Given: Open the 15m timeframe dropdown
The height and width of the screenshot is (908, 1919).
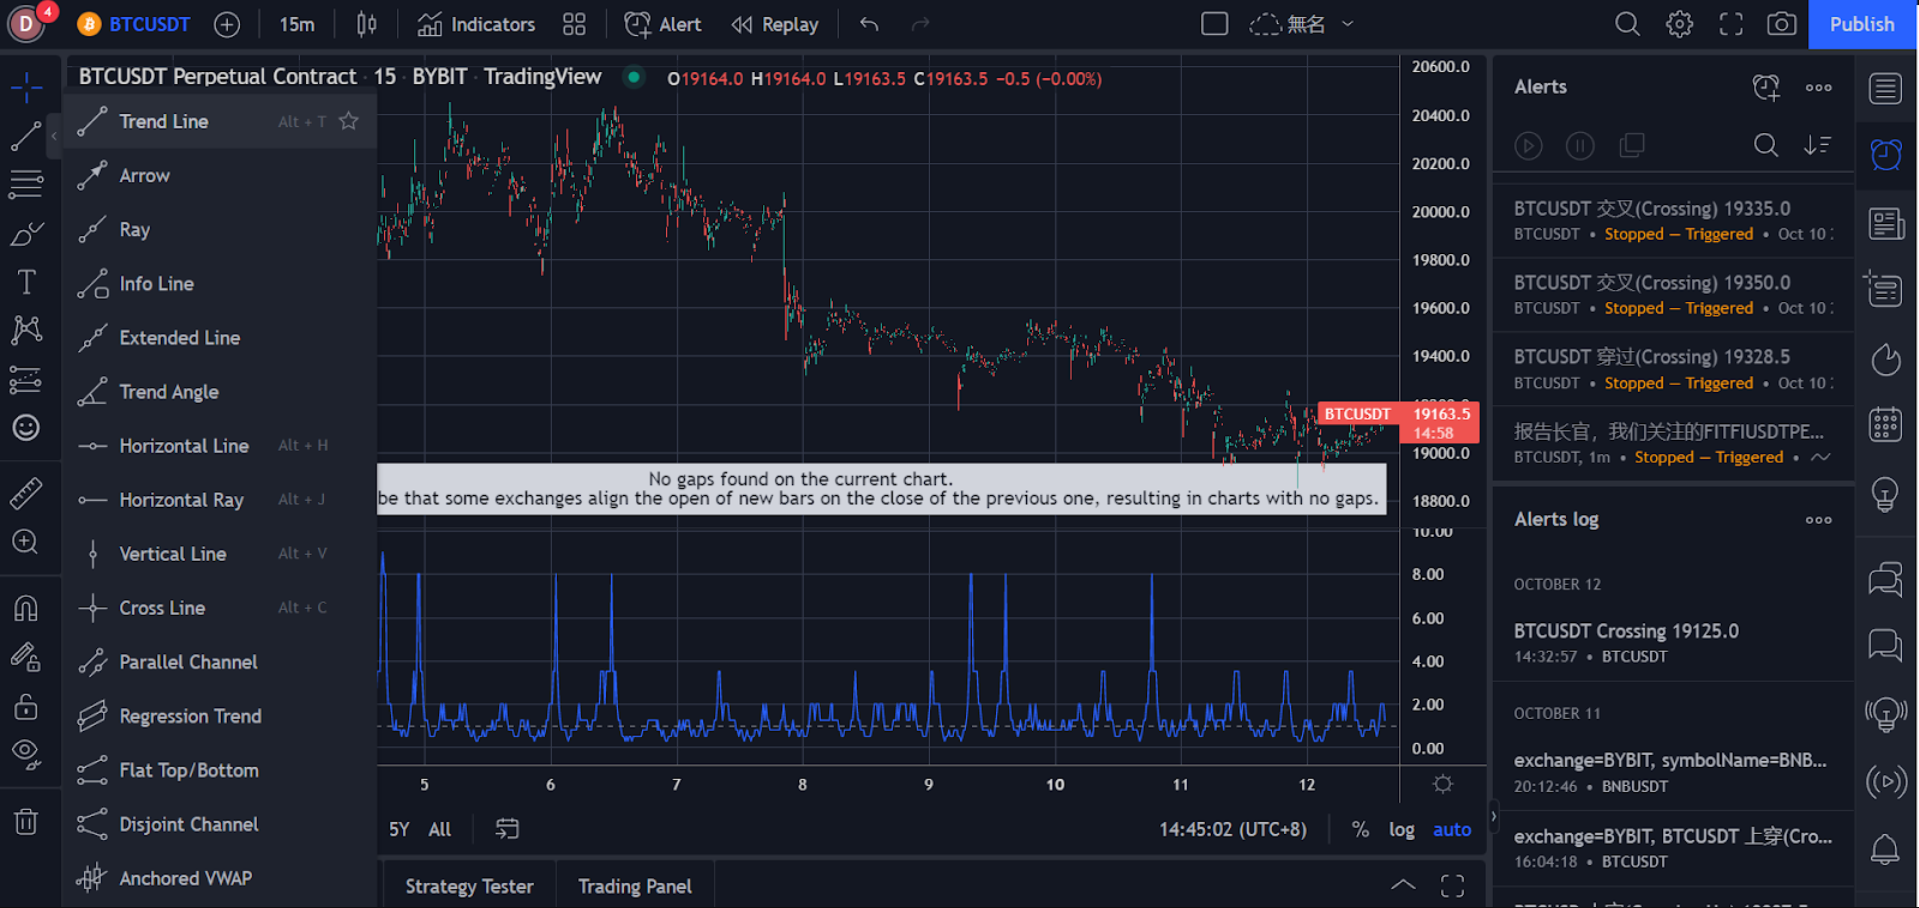Looking at the screenshot, I should click(x=296, y=24).
